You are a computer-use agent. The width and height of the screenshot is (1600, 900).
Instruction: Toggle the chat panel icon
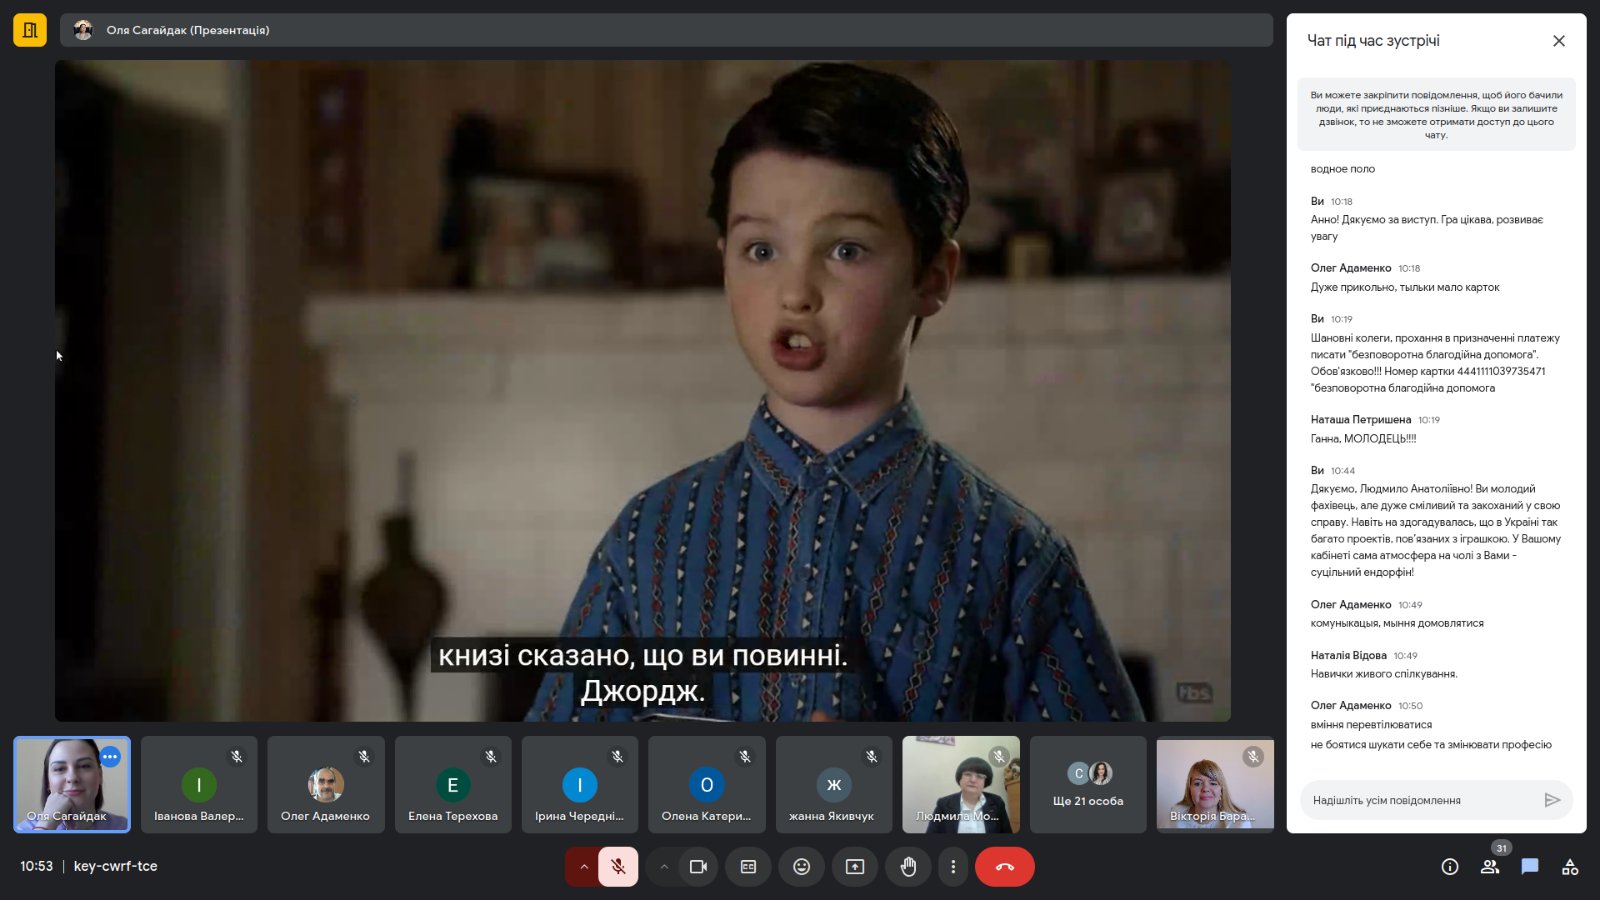(x=1530, y=867)
